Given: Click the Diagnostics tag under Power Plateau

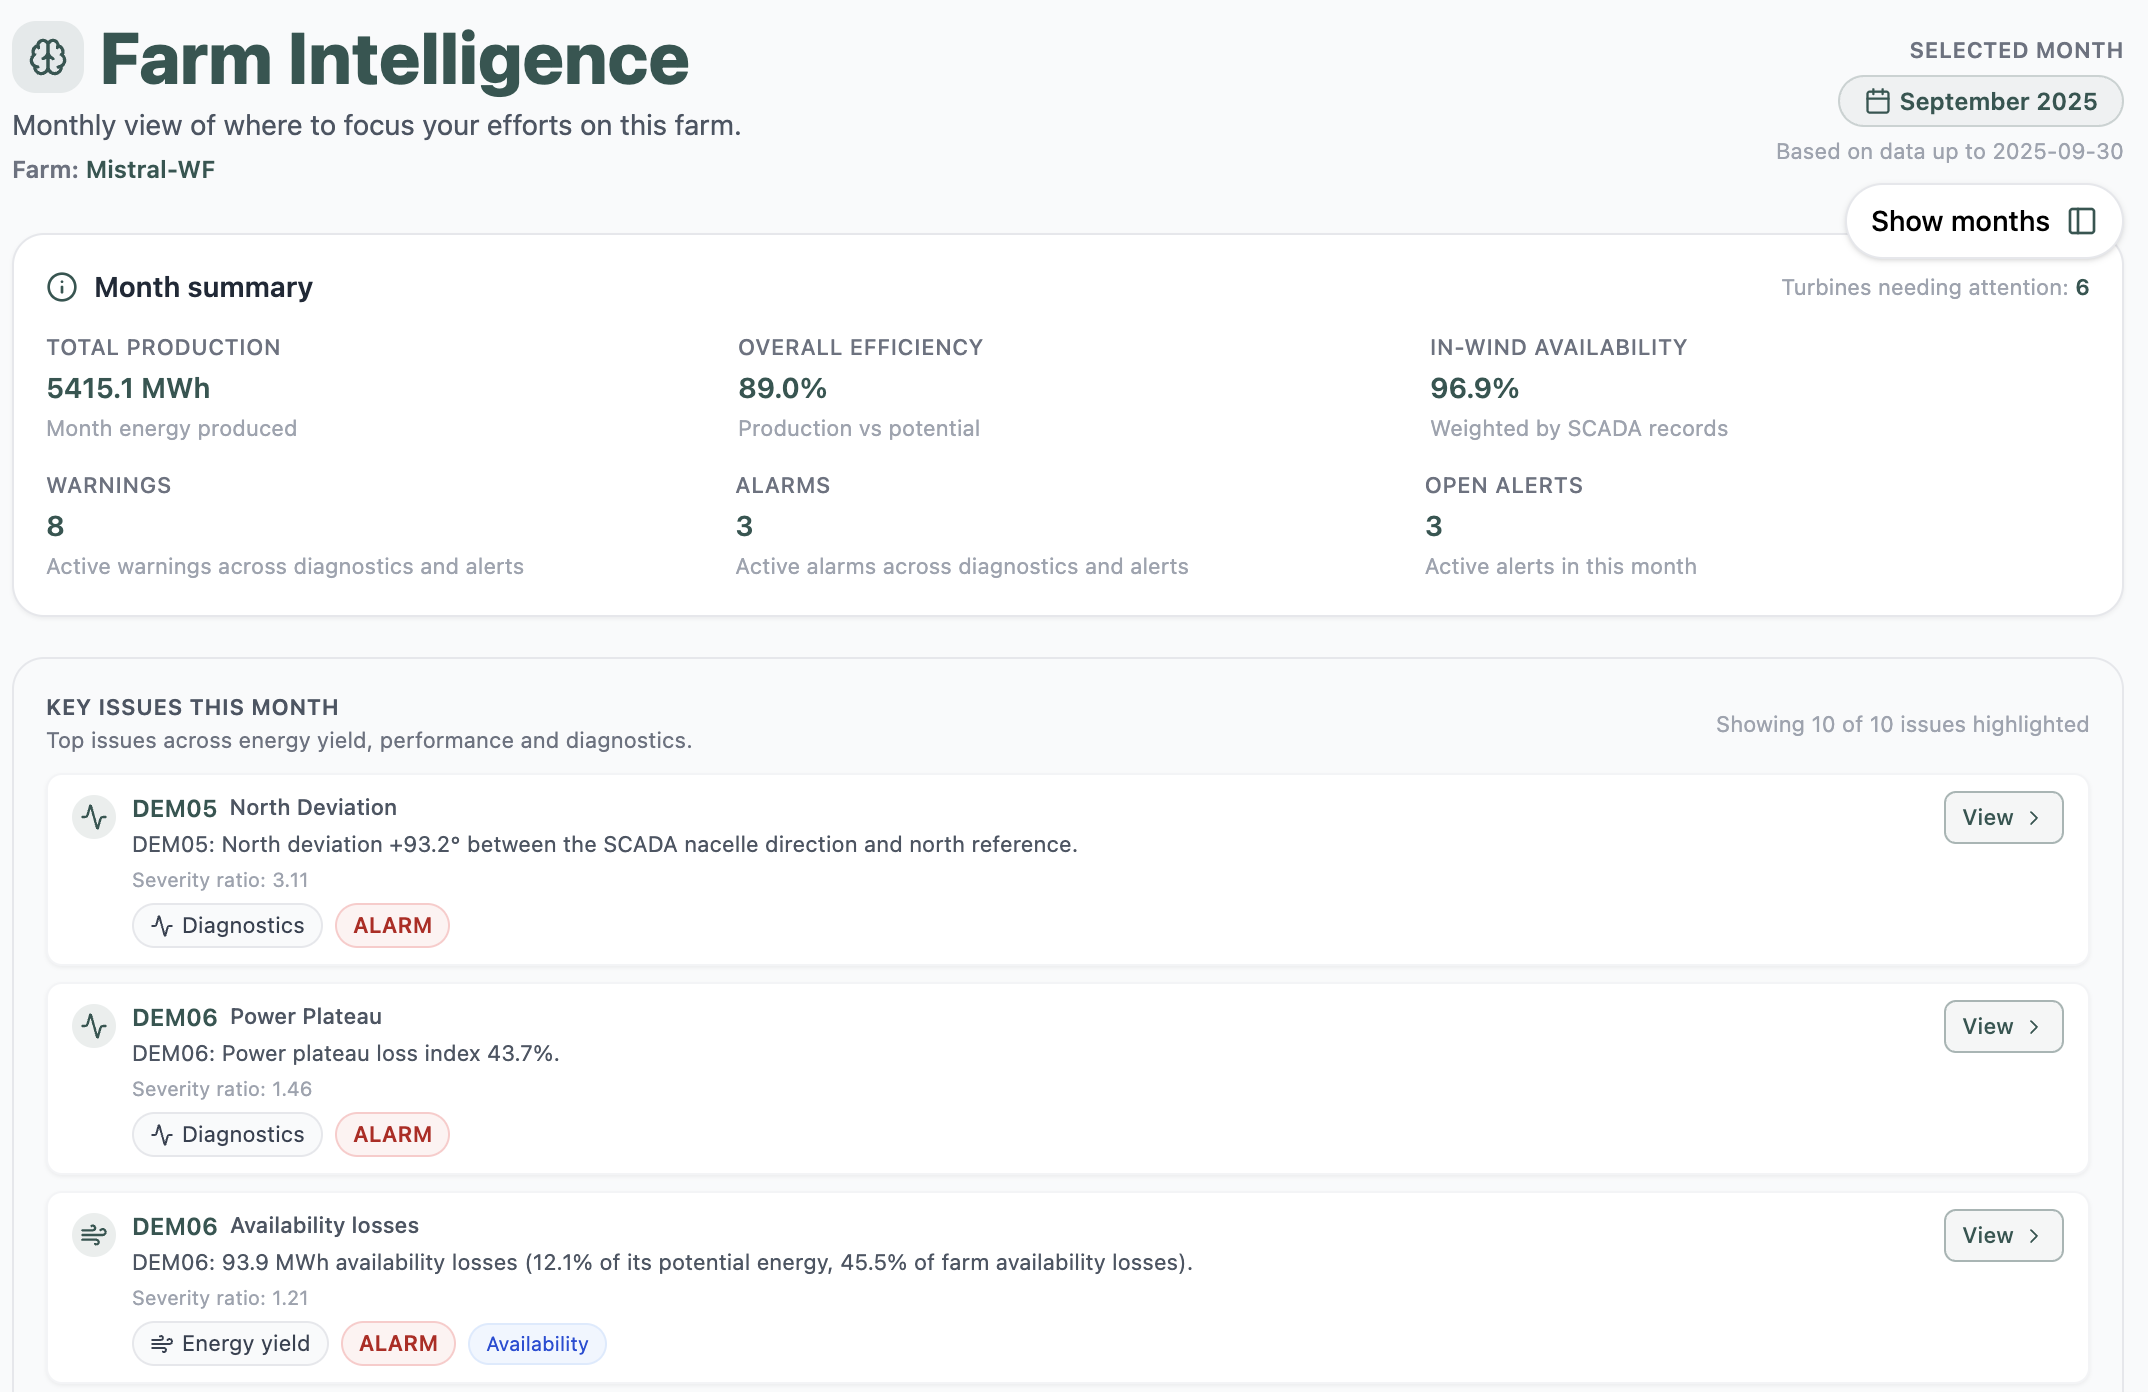Looking at the screenshot, I should click(227, 1135).
